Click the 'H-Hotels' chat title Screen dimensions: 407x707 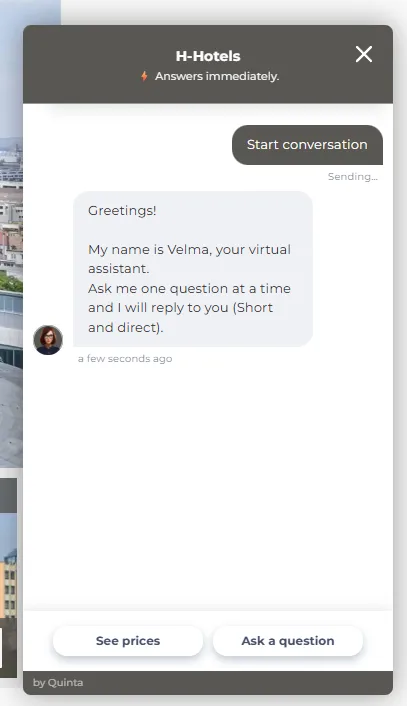(x=208, y=56)
